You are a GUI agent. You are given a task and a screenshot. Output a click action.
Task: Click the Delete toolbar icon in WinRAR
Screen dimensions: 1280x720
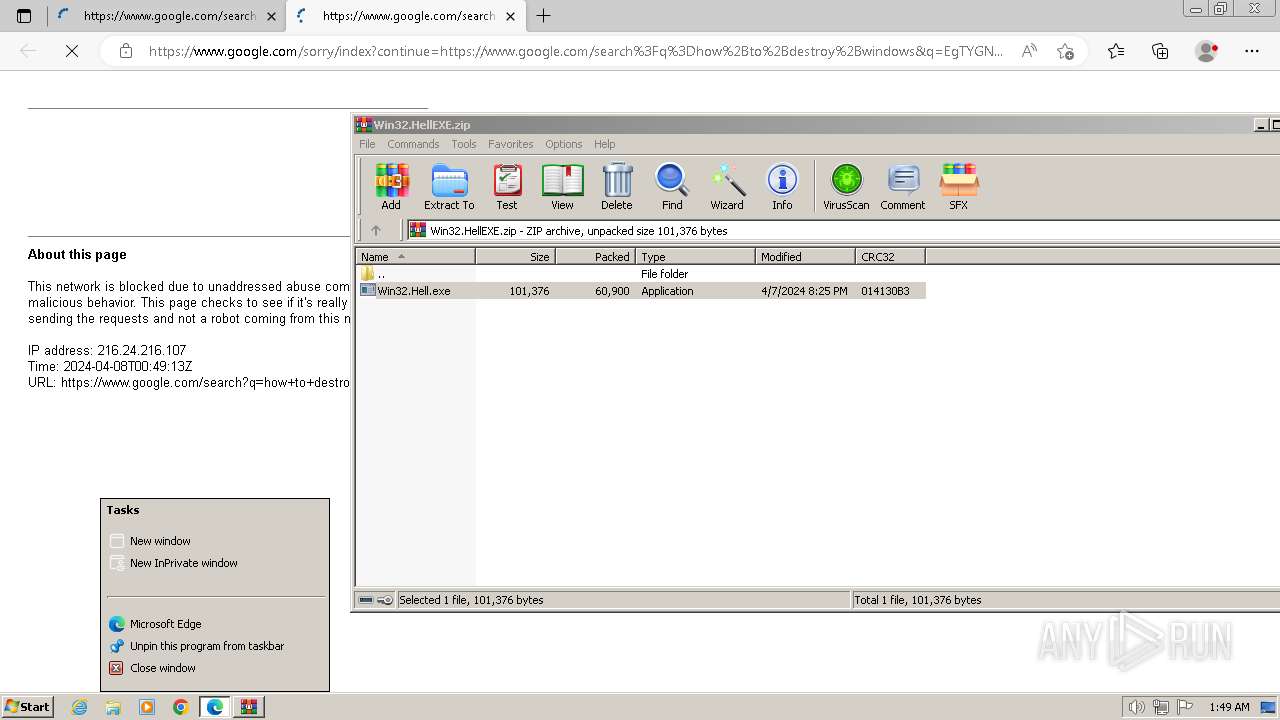[617, 187]
